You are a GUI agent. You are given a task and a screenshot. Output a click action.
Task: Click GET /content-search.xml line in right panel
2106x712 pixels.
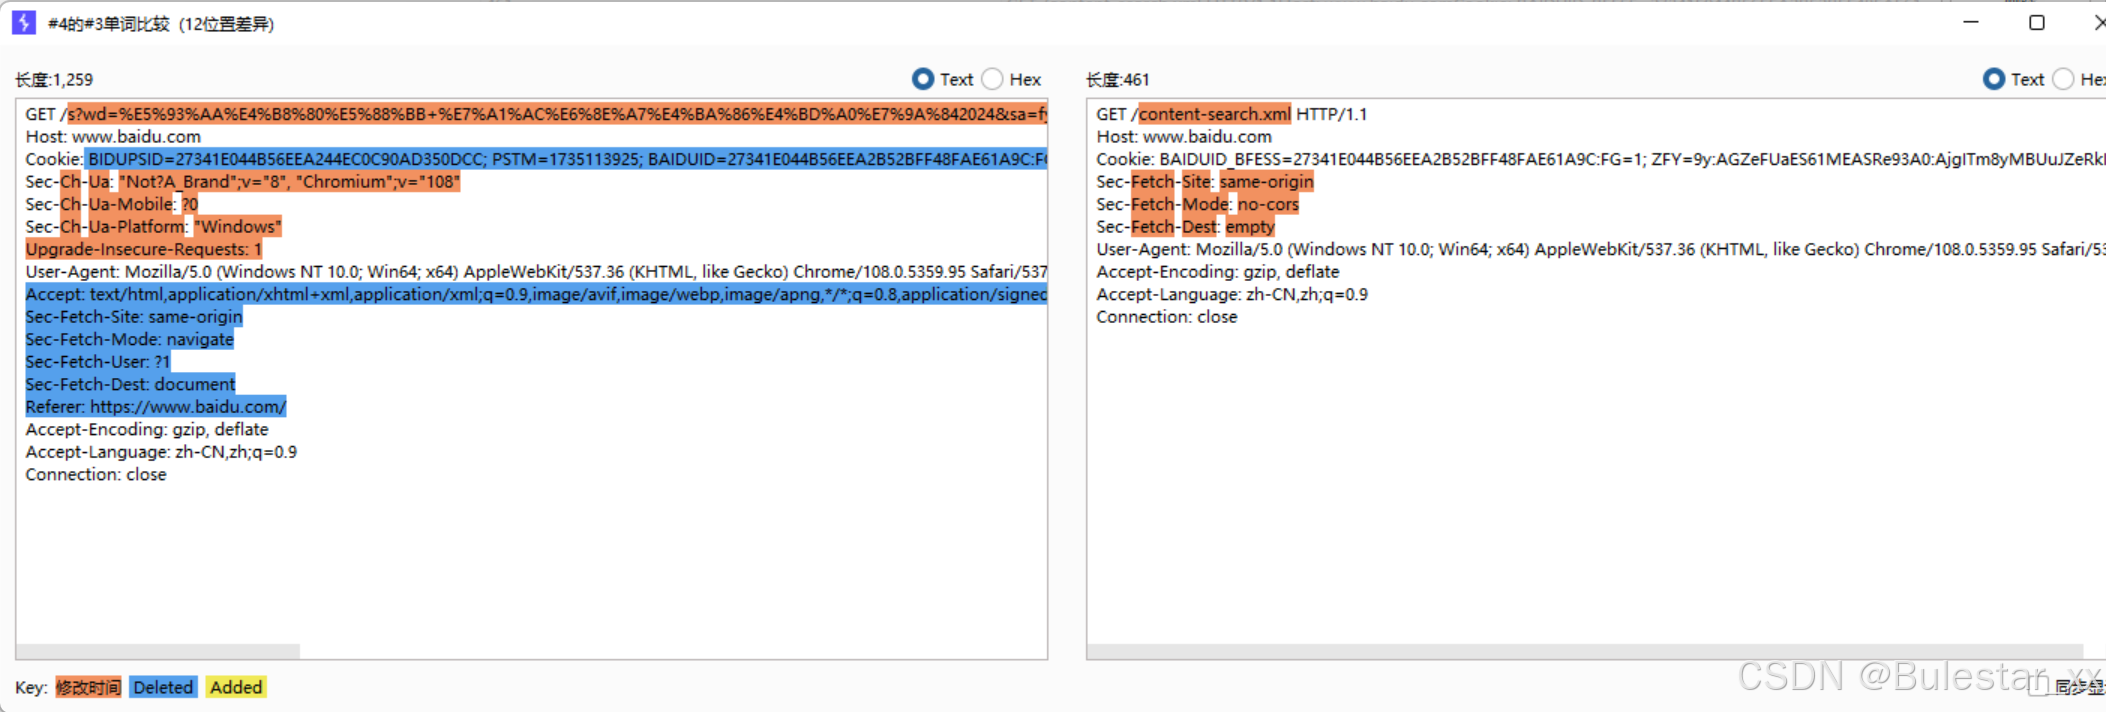point(1232,114)
